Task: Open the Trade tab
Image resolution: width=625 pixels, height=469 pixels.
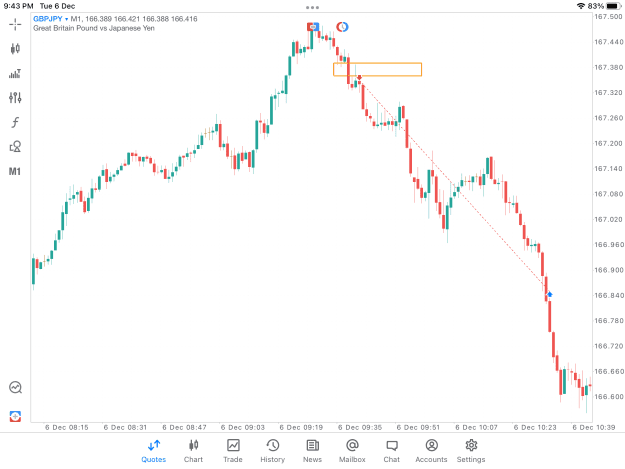Action: (x=233, y=451)
